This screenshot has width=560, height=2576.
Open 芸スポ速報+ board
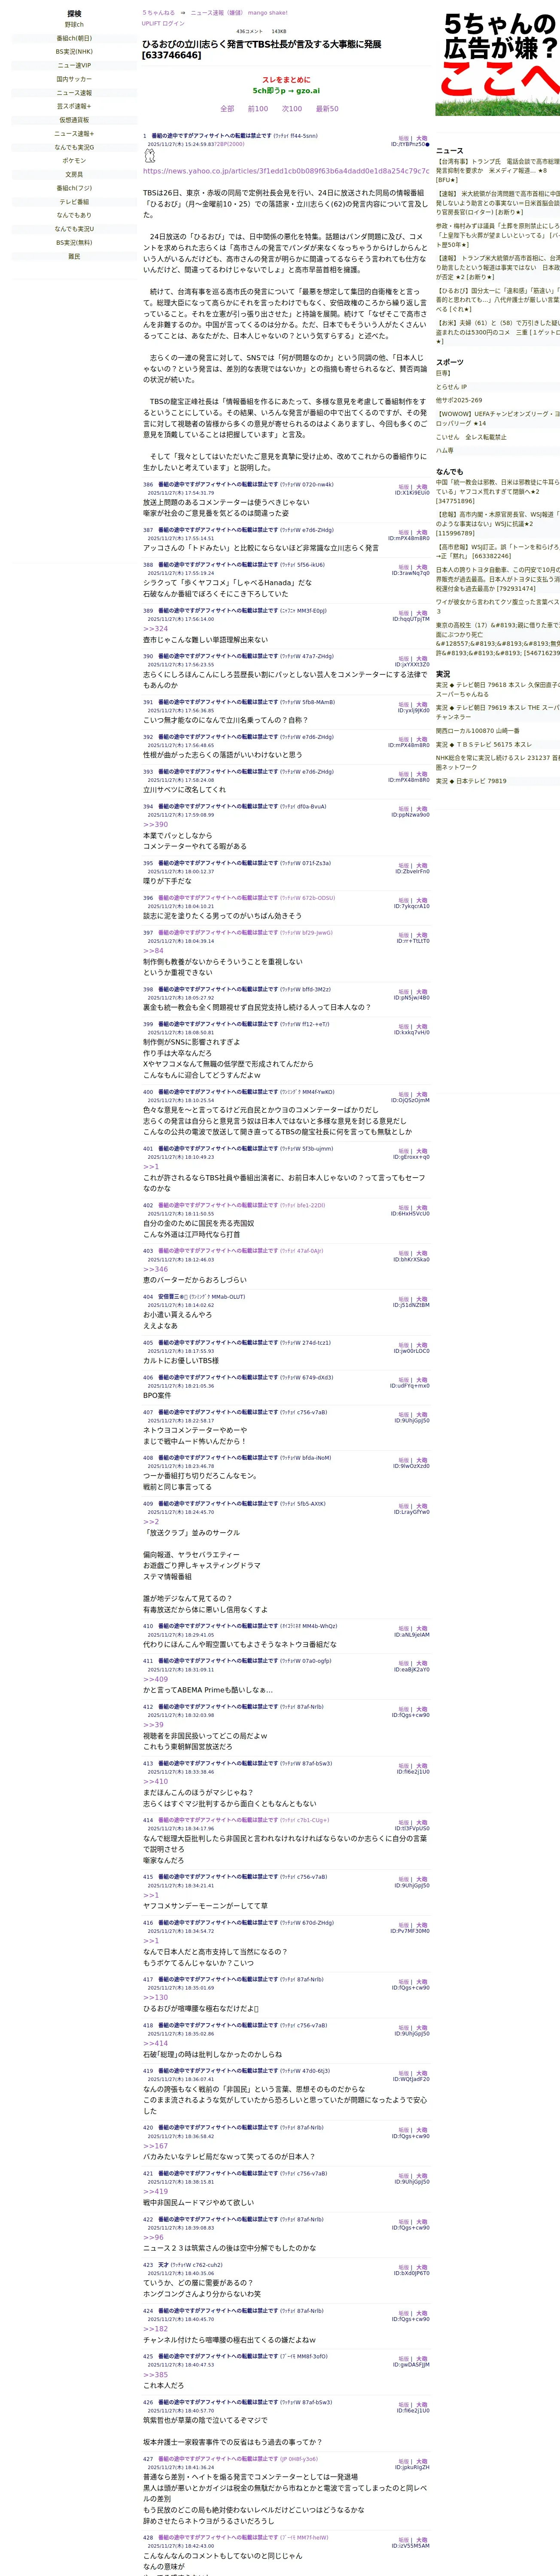pos(74,106)
